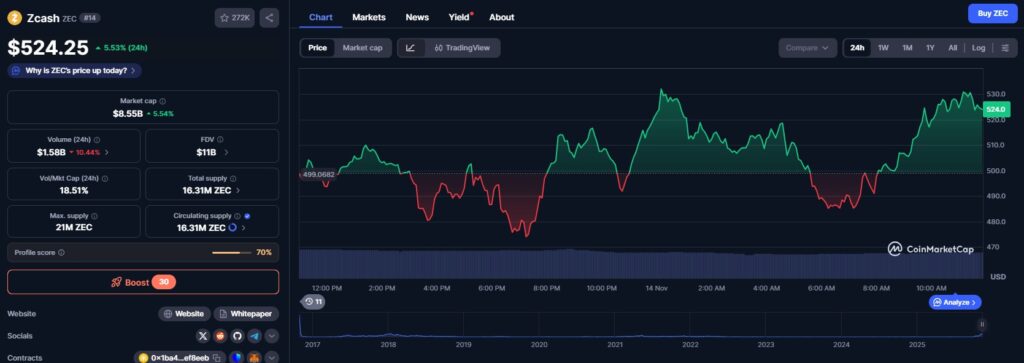Click the Zcash coin logo
This screenshot has width=1024, height=363.
point(14,18)
